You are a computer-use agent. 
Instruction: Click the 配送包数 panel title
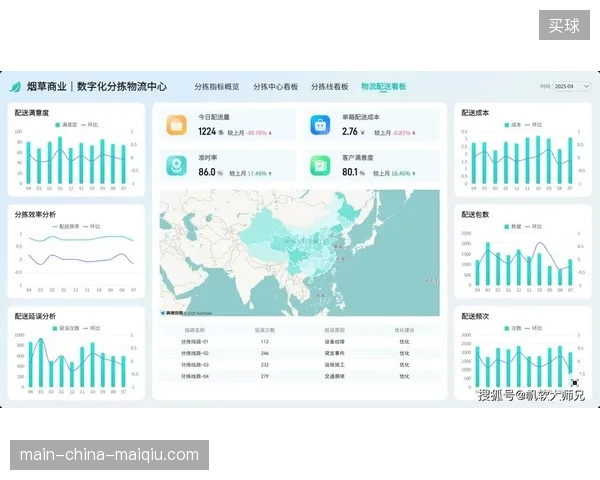tap(475, 215)
